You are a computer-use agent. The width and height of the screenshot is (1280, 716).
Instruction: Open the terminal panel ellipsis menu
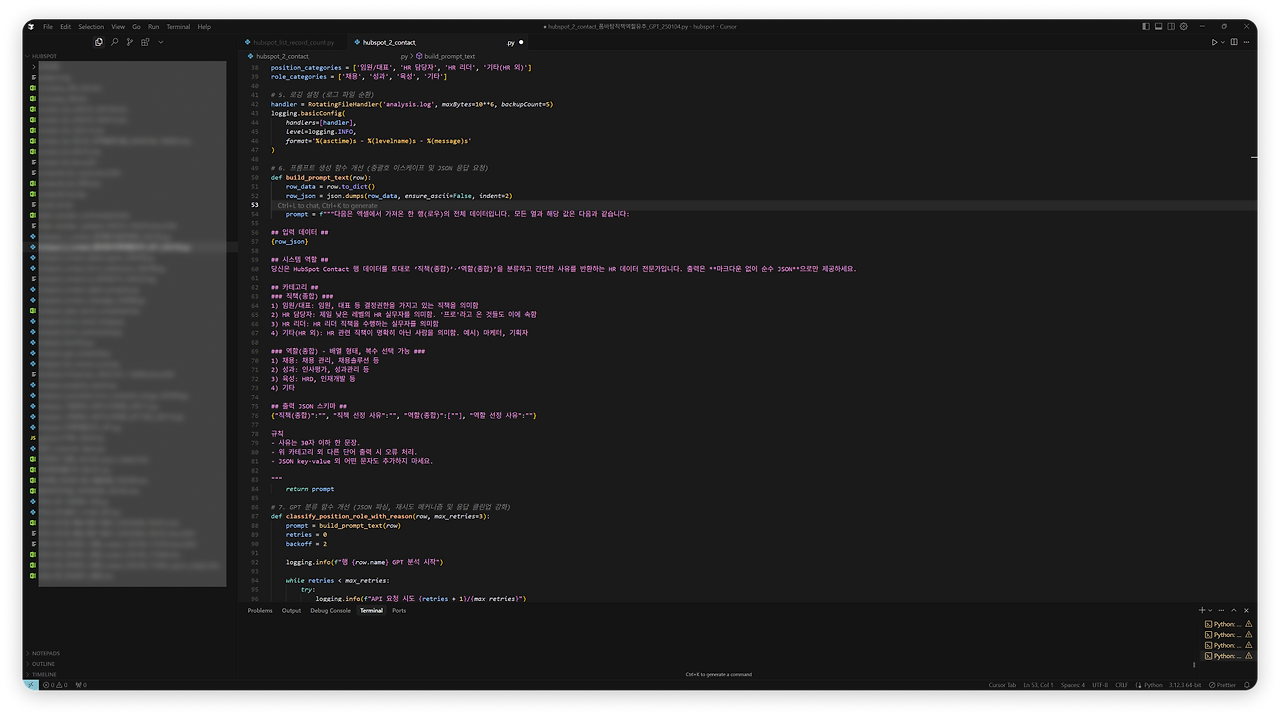(x=1222, y=610)
